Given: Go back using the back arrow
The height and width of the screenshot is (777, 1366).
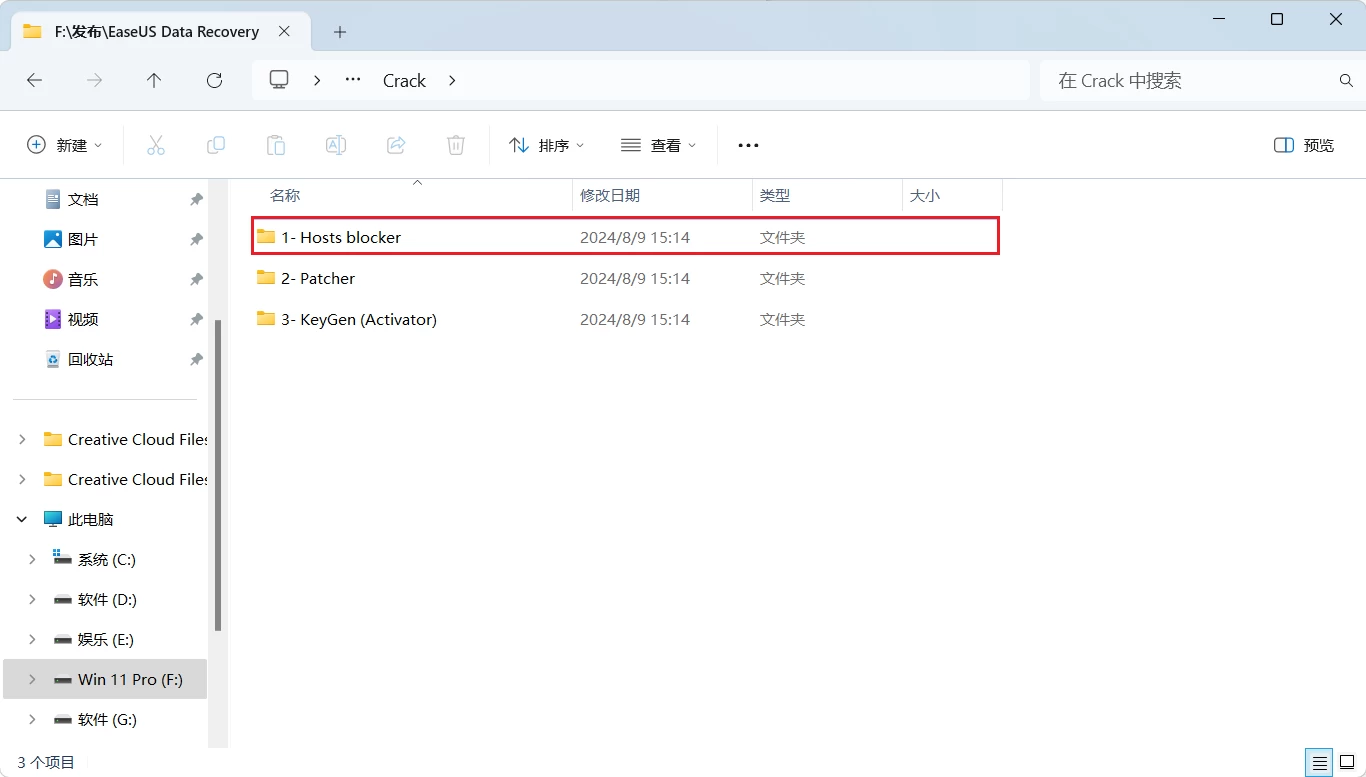Looking at the screenshot, I should [35, 81].
